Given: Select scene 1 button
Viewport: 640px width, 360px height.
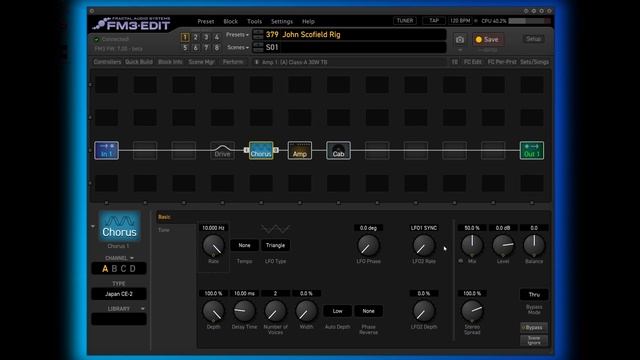Looking at the screenshot, I should tap(185, 37).
